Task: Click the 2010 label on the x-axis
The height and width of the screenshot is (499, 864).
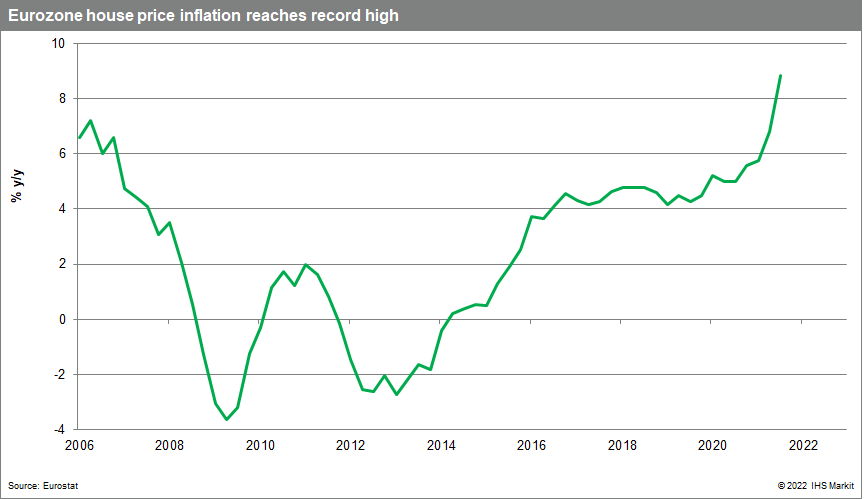Action: [260, 445]
